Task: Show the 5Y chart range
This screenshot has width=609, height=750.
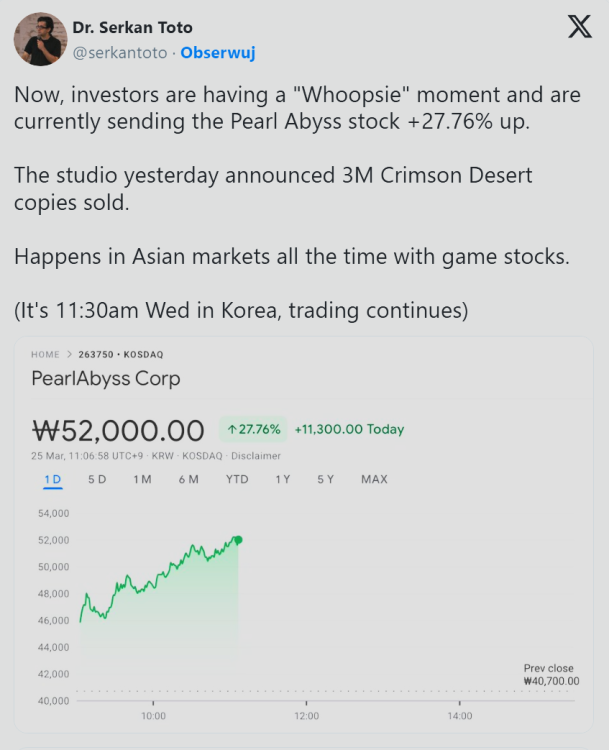Action: pos(326,479)
